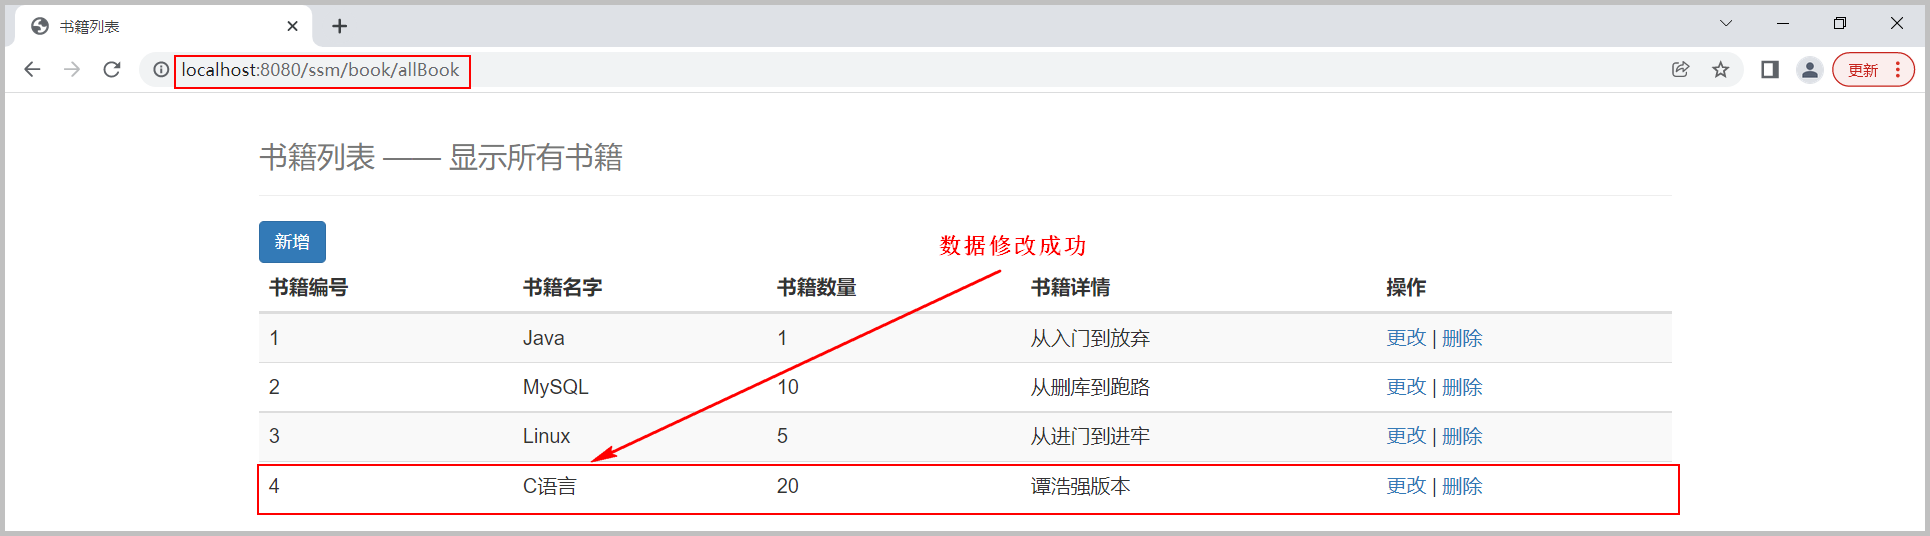Open the browser menu three-dot icon
The height and width of the screenshot is (536, 1930).
click(x=1897, y=70)
